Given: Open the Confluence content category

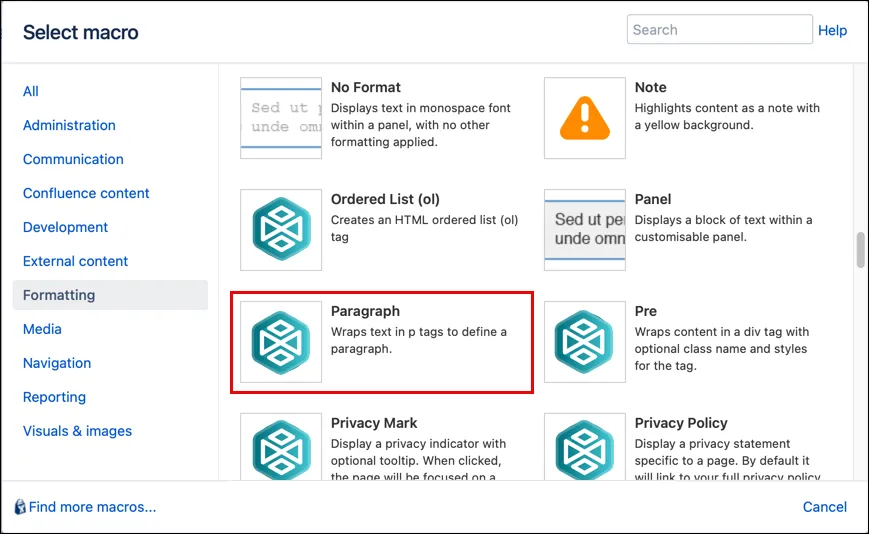Looking at the screenshot, I should pos(86,193).
